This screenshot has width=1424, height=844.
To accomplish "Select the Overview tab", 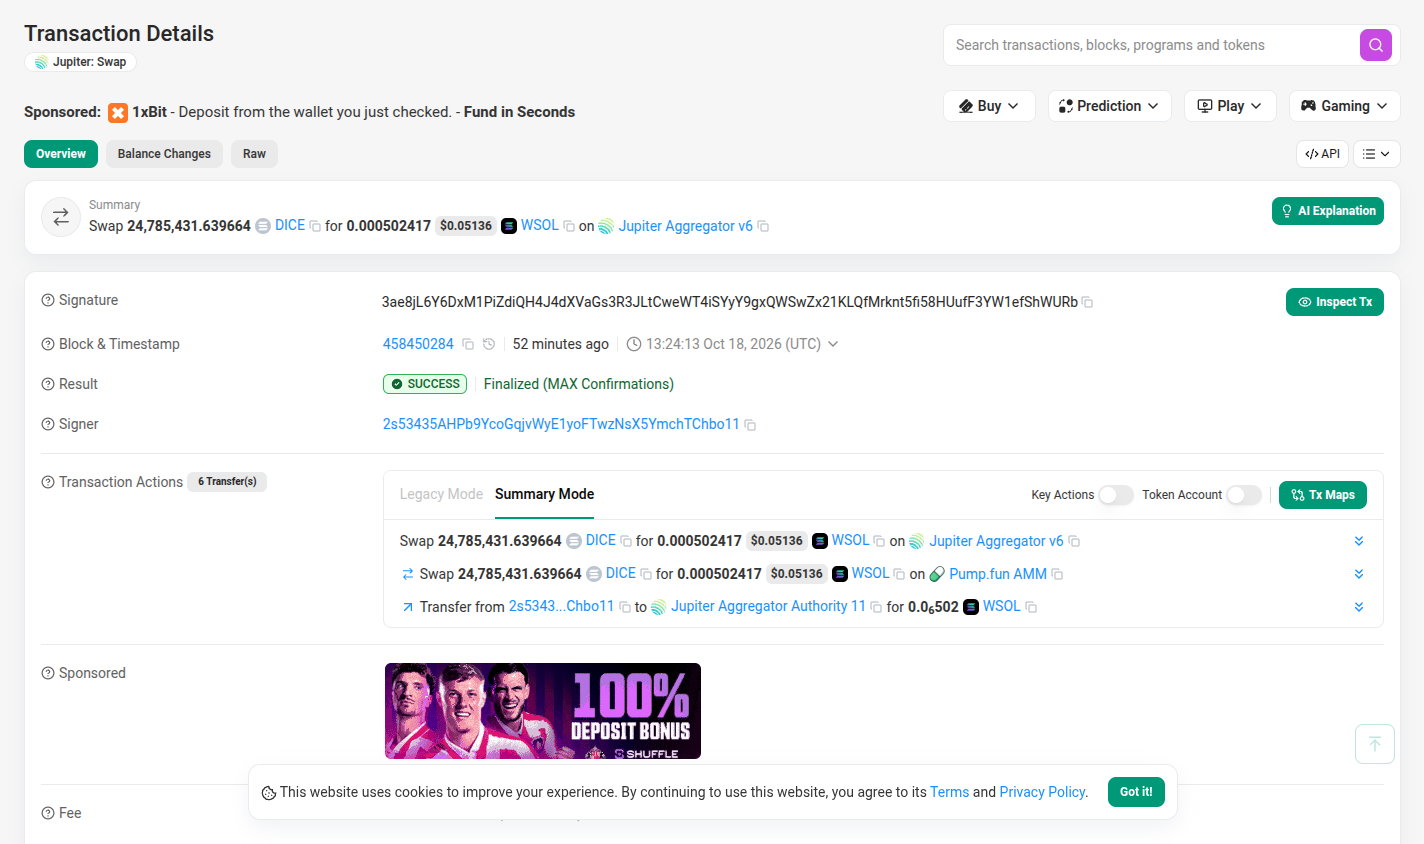I will 61,154.
